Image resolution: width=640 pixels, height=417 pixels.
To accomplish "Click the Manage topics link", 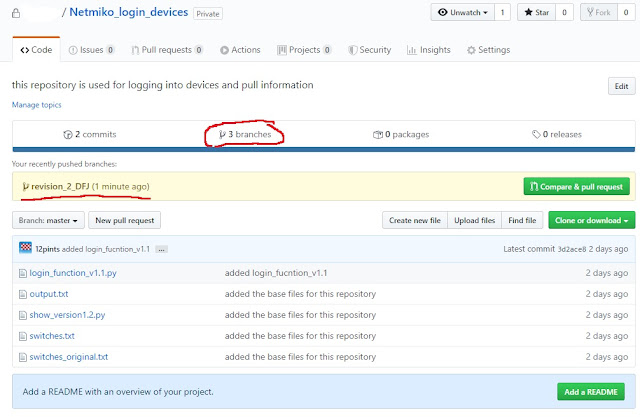I will pyautogui.click(x=36, y=105).
